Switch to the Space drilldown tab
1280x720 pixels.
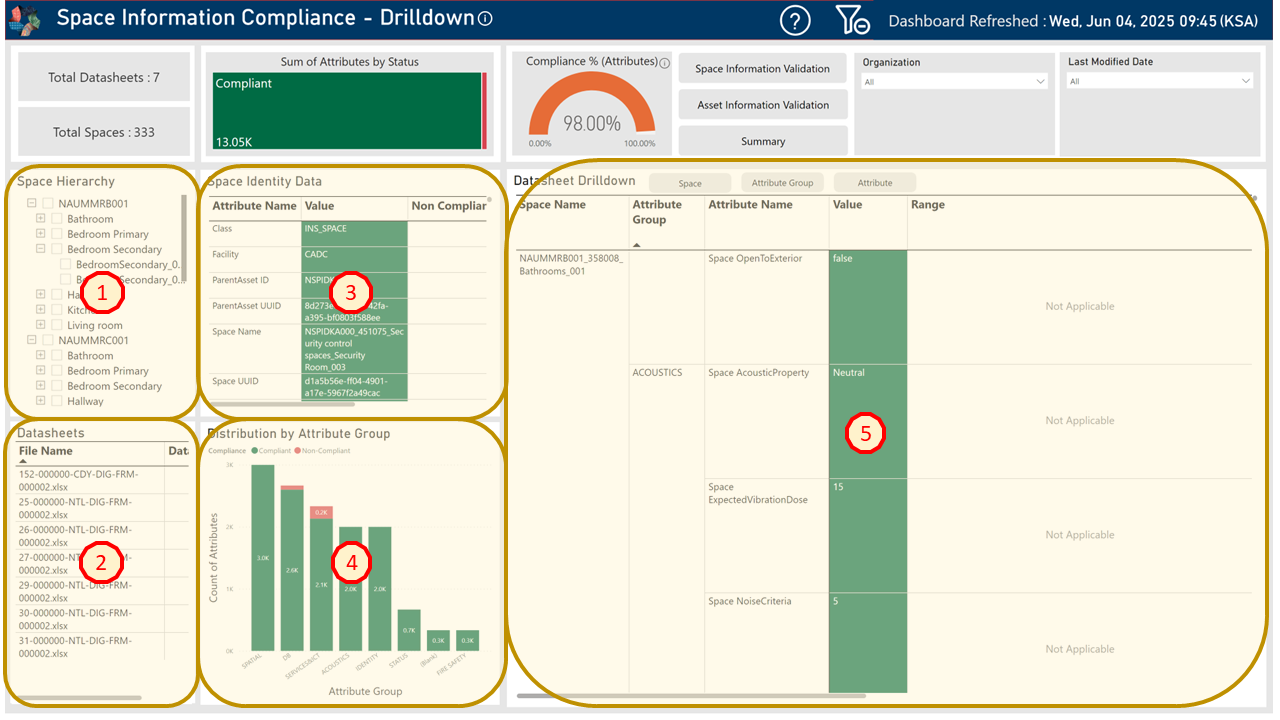[689, 183]
